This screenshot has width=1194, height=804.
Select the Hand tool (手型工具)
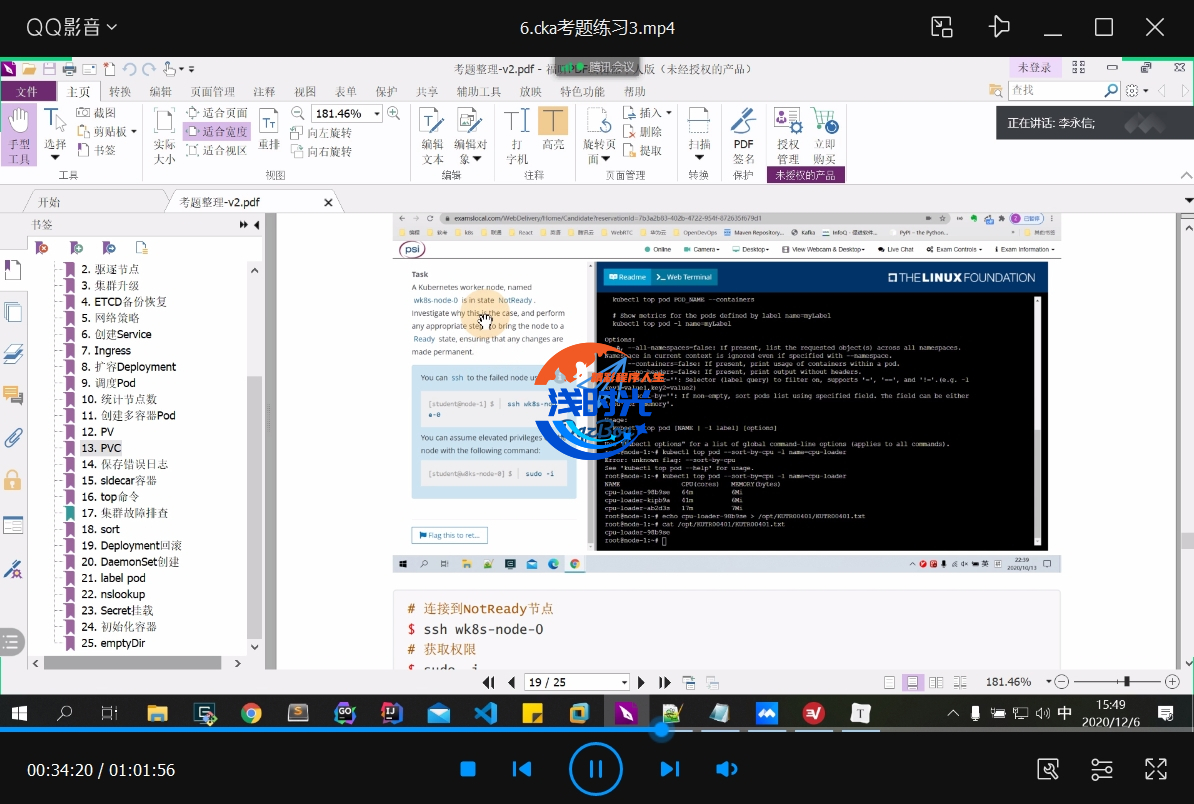[19, 135]
